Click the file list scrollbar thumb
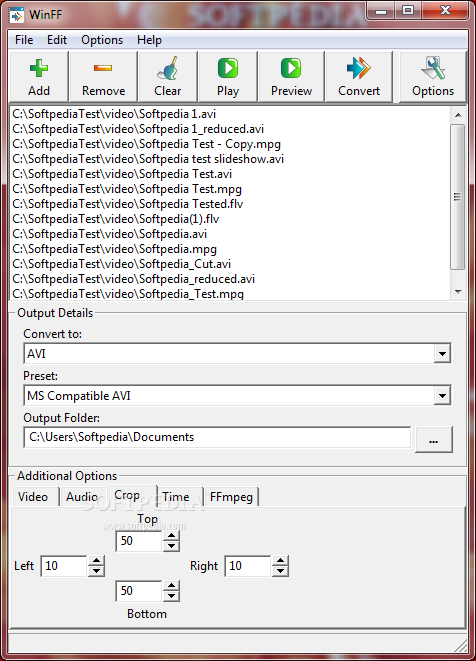Image resolution: width=476 pixels, height=661 pixels. tap(458, 196)
